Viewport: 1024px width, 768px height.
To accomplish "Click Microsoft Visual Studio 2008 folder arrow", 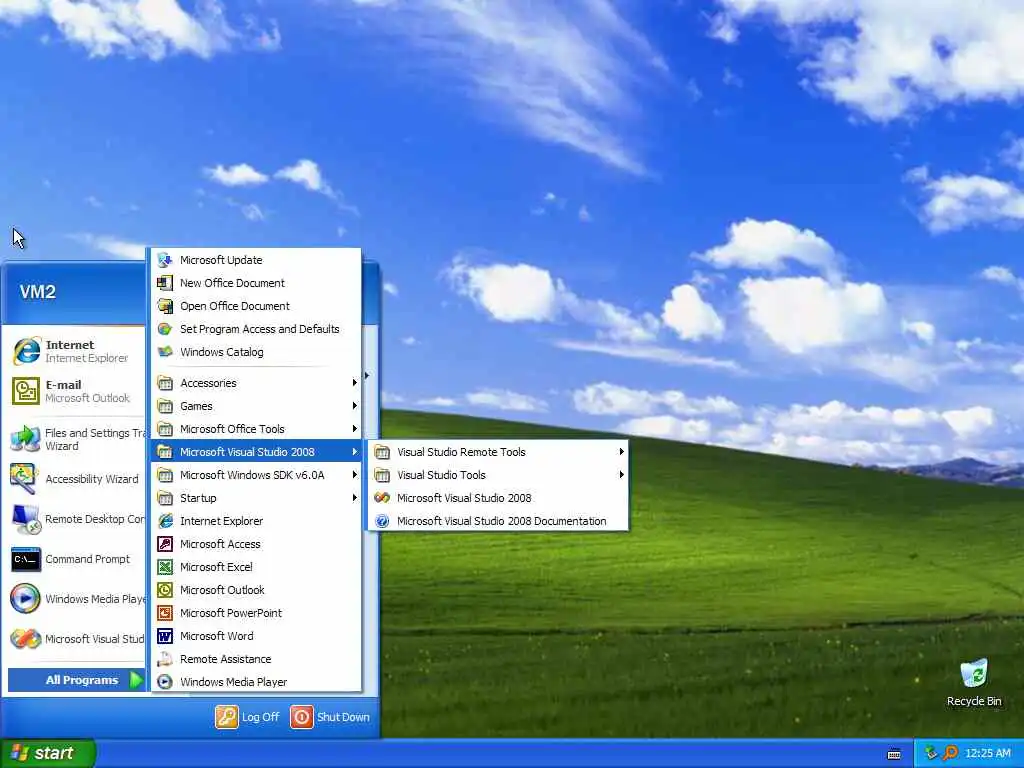I will coord(355,452).
